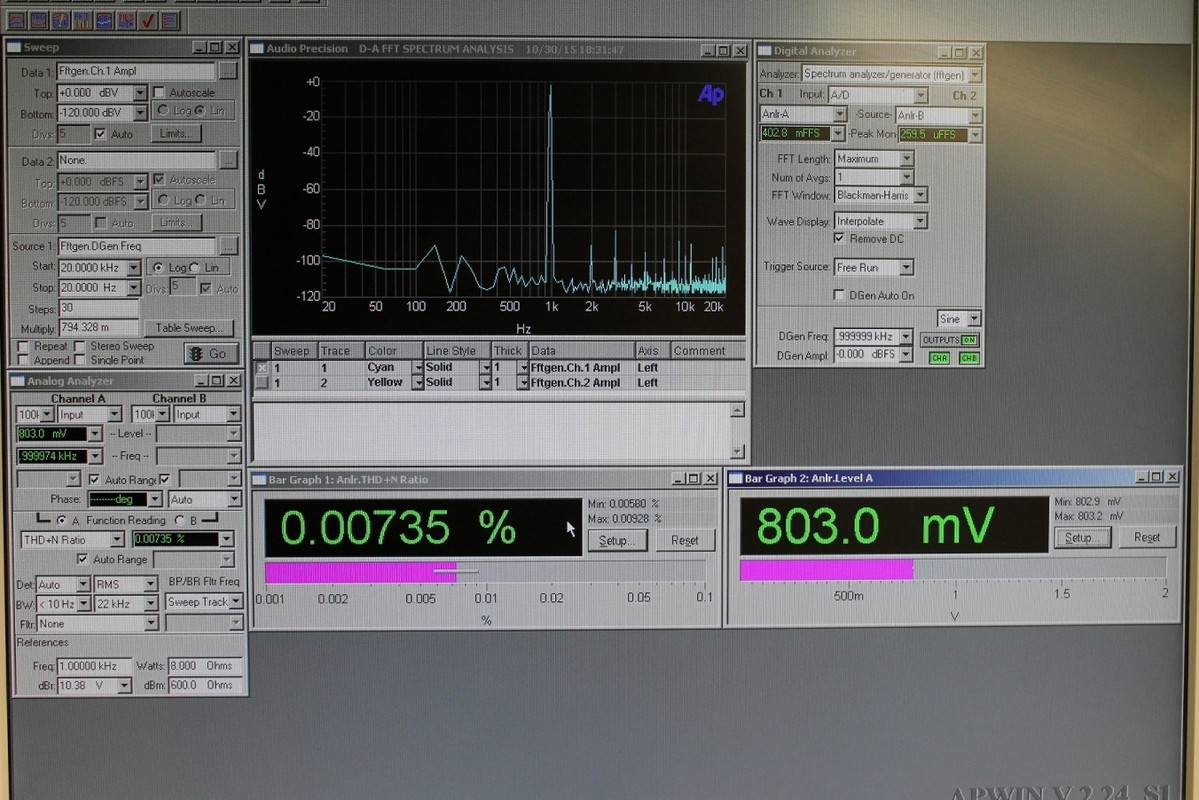Image resolution: width=1199 pixels, height=800 pixels.
Task: Click Reset in Bar Graph 1
Action: point(684,540)
